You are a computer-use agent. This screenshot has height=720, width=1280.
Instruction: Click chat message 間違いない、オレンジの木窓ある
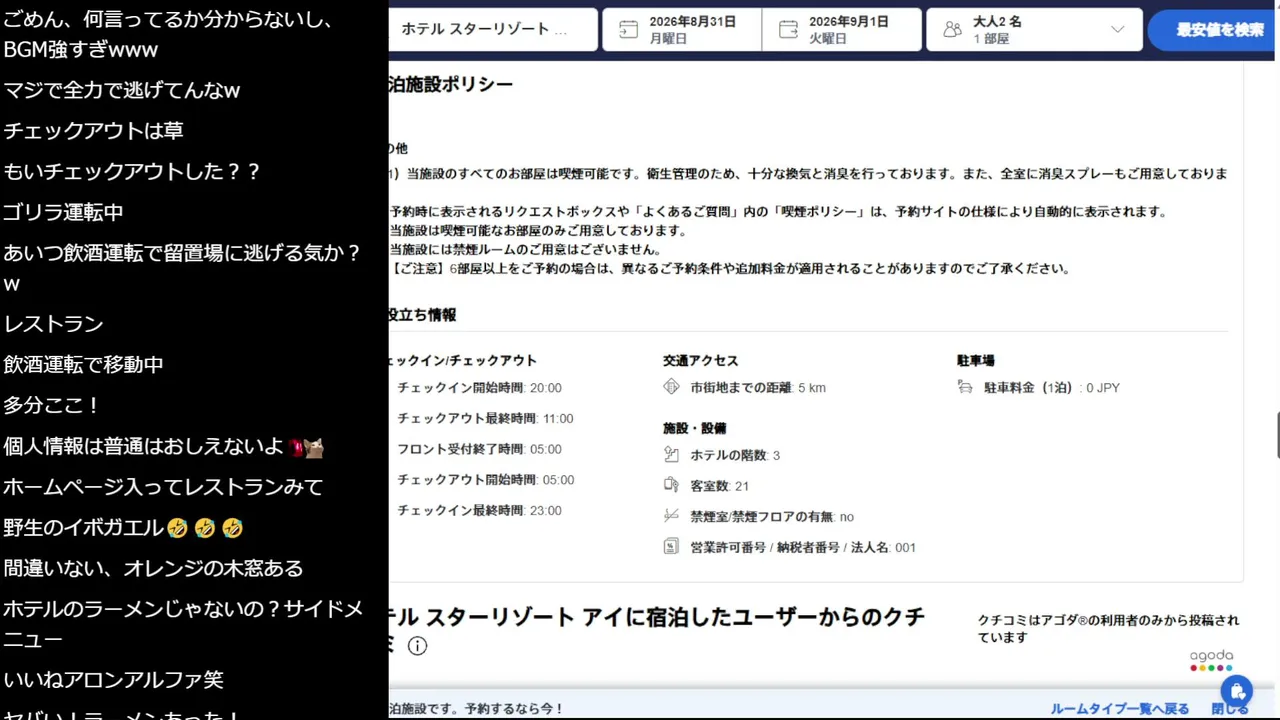point(153,568)
